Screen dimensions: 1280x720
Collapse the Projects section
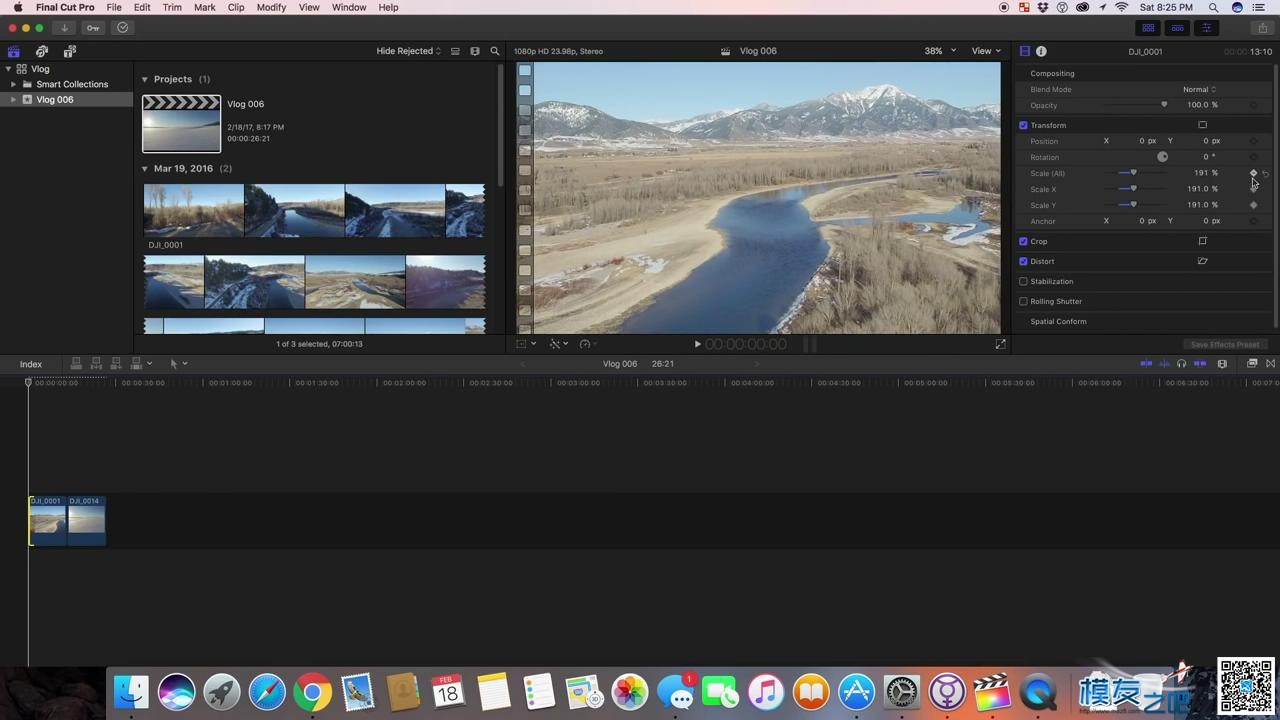pos(145,79)
